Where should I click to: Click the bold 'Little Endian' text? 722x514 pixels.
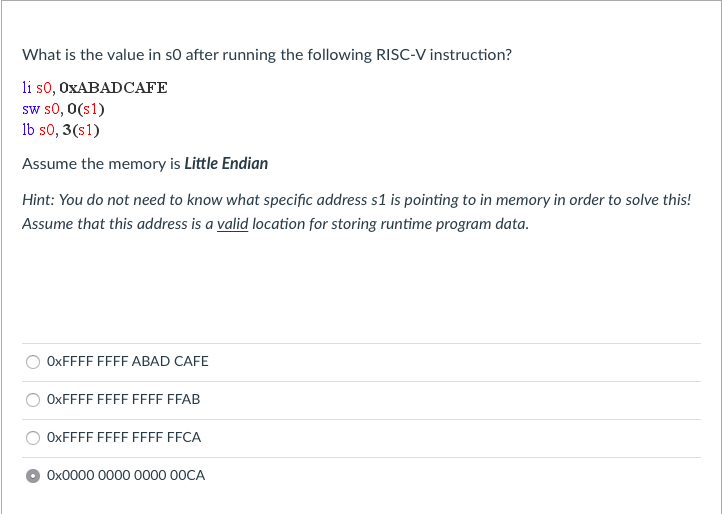pos(226,164)
